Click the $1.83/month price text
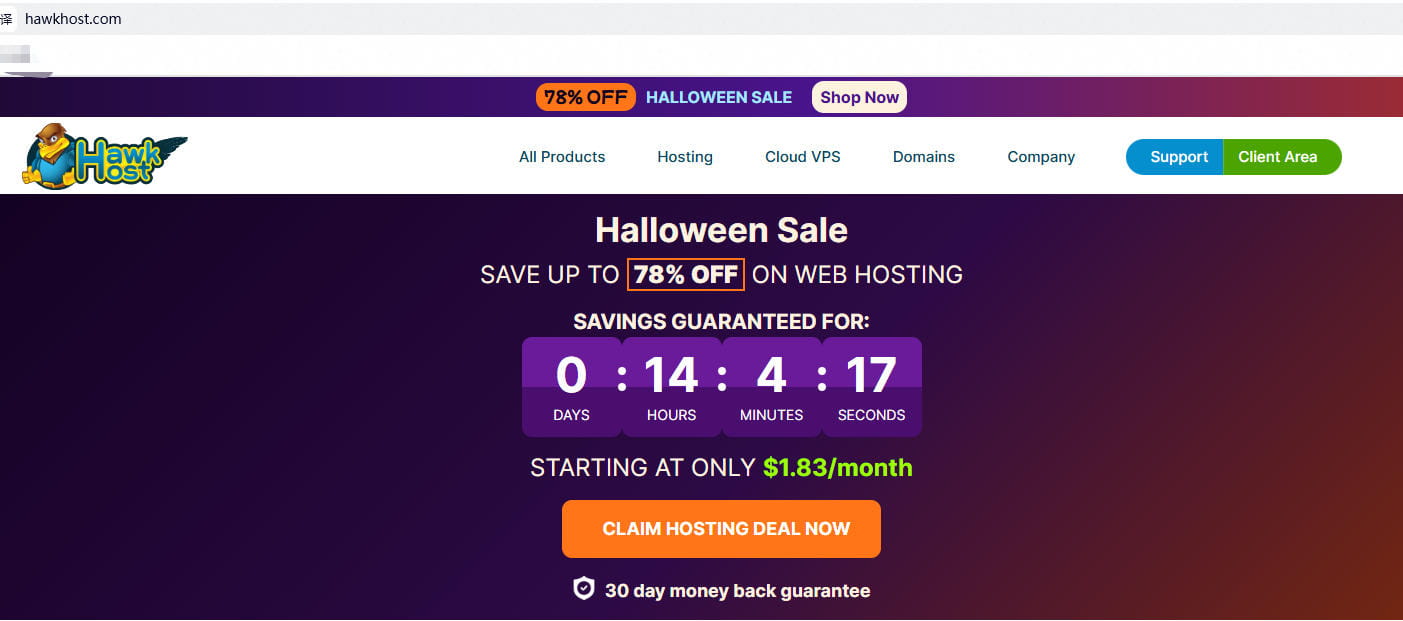 tap(838, 467)
